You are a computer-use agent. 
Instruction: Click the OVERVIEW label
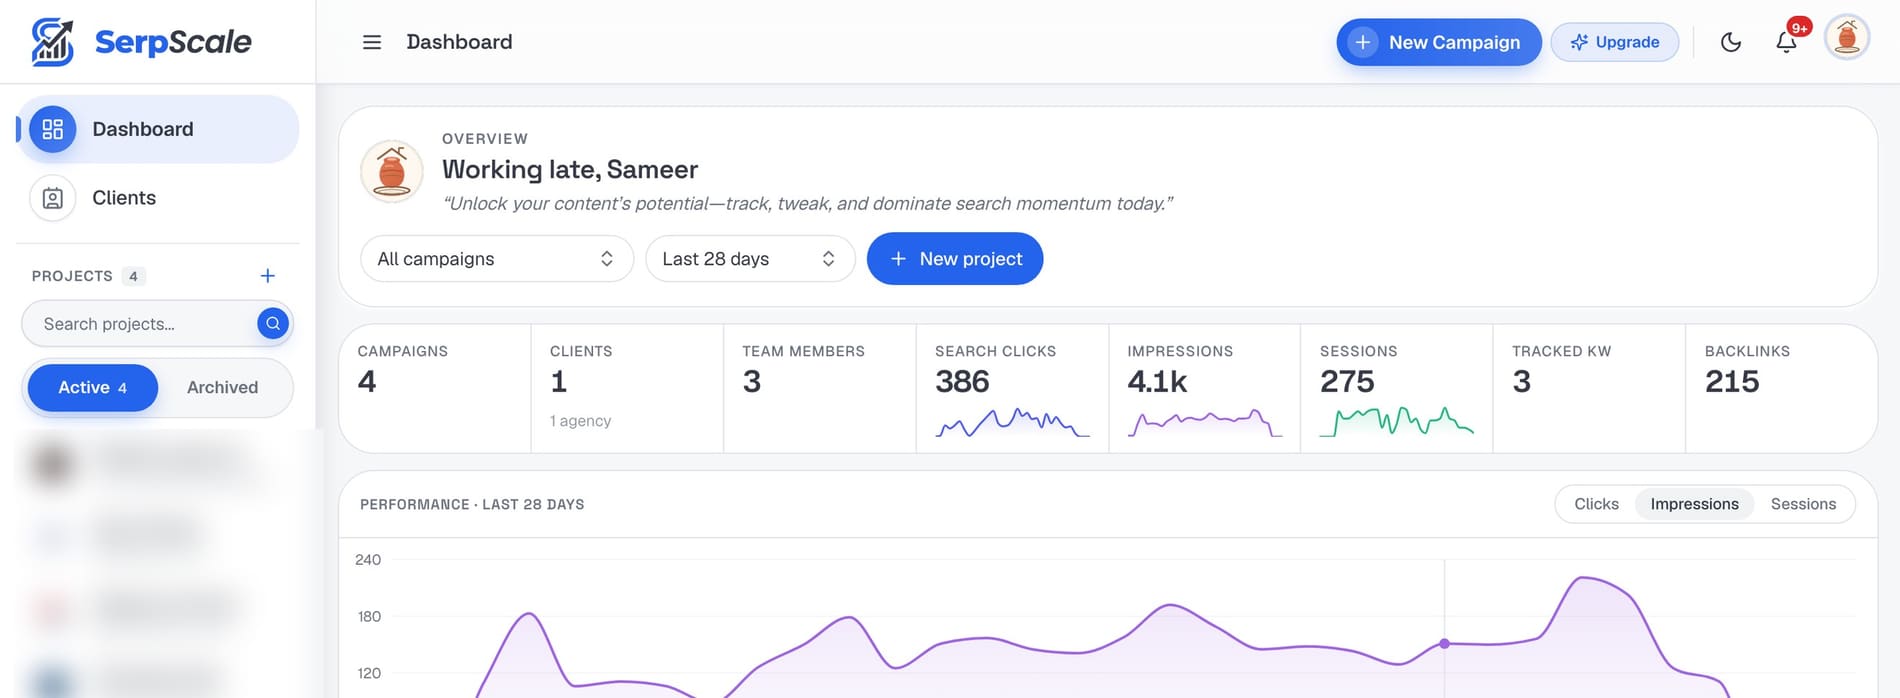pyautogui.click(x=485, y=139)
